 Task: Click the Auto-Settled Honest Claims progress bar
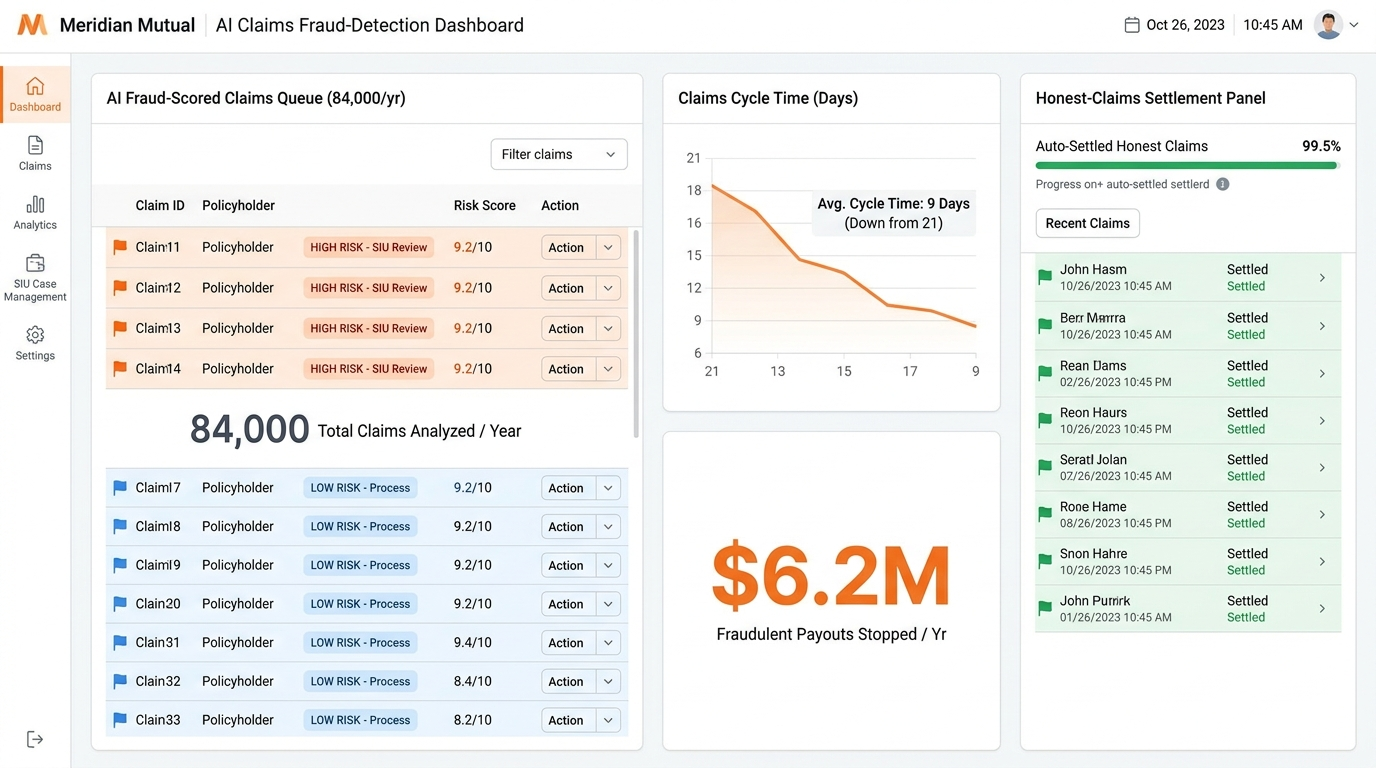click(1188, 166)
